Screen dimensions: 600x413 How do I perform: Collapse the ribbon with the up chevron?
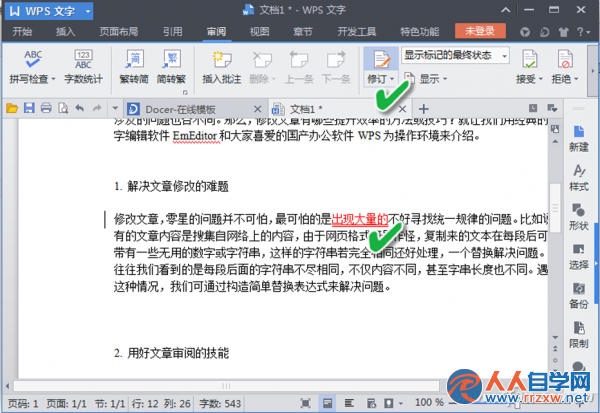click(505, 10)
